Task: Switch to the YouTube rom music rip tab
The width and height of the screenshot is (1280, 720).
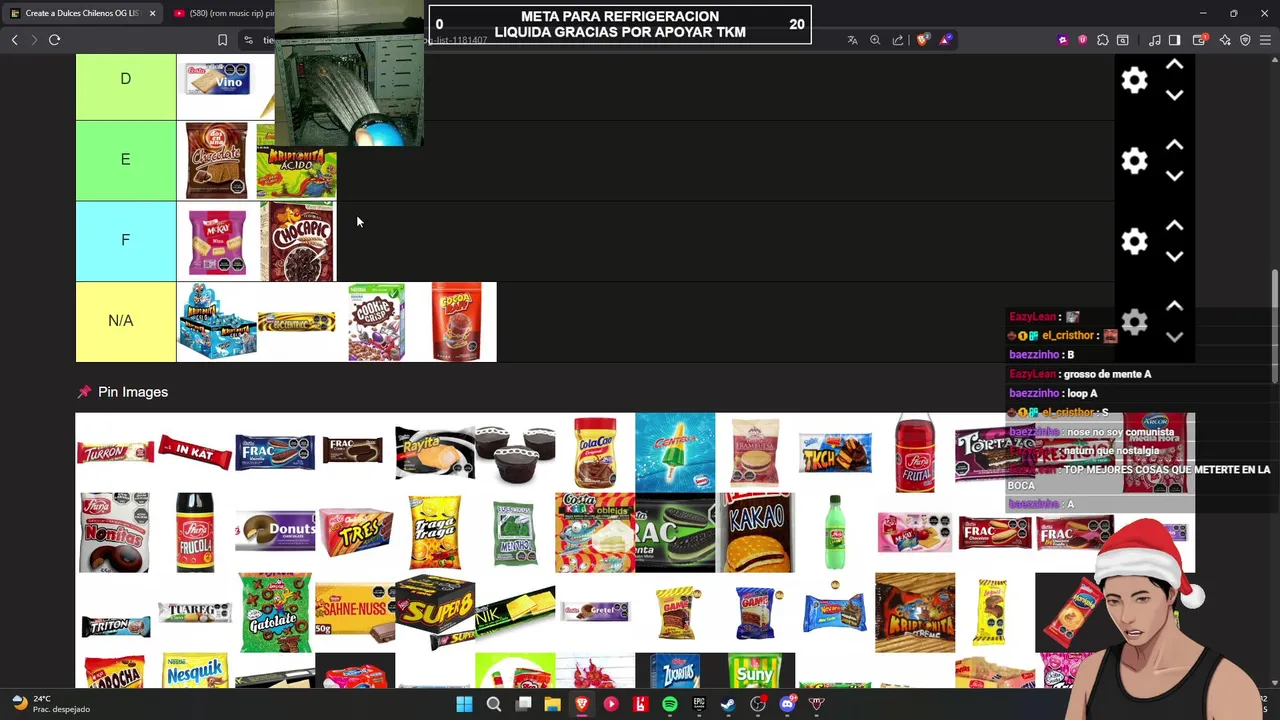Action: pyautogui.click(x=222, y=13)
